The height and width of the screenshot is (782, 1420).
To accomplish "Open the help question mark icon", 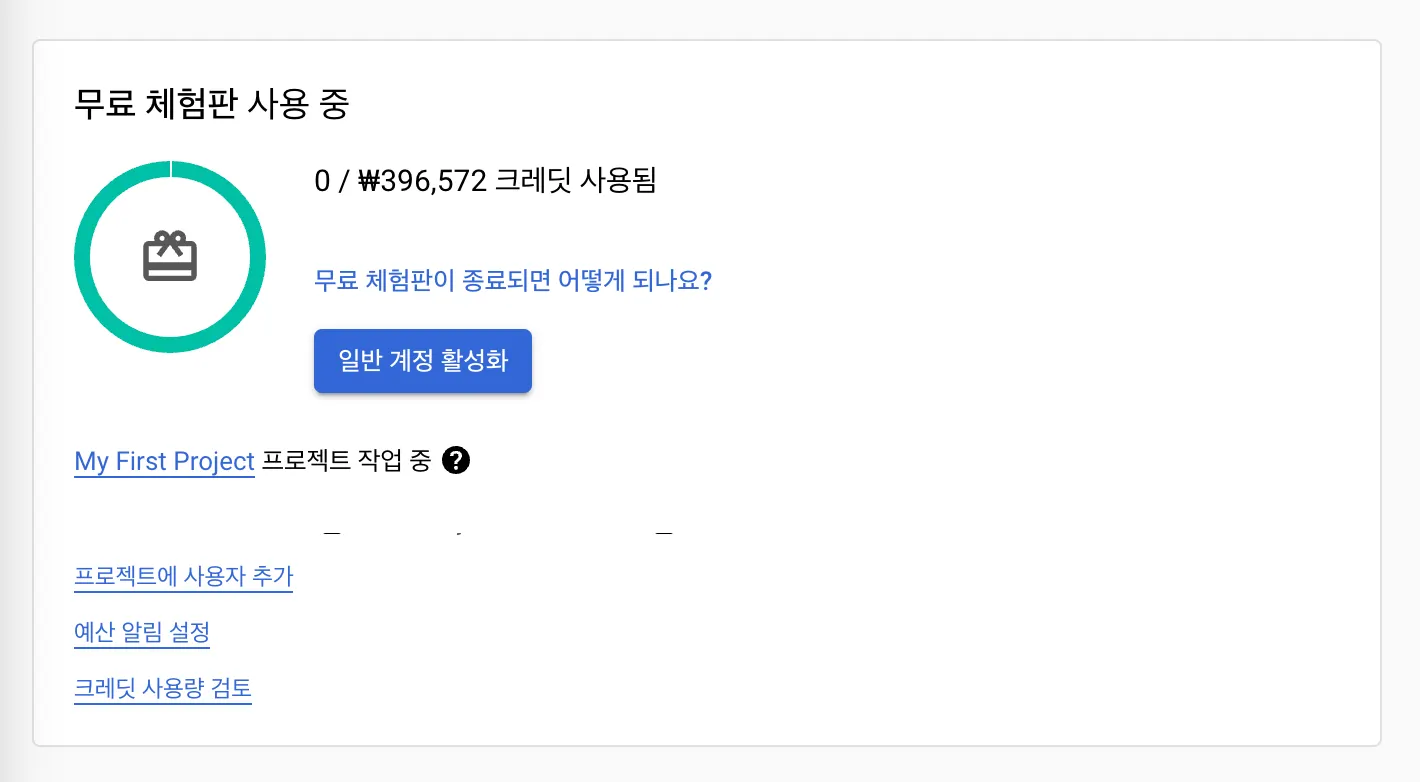I will click(x=455, y=461).
